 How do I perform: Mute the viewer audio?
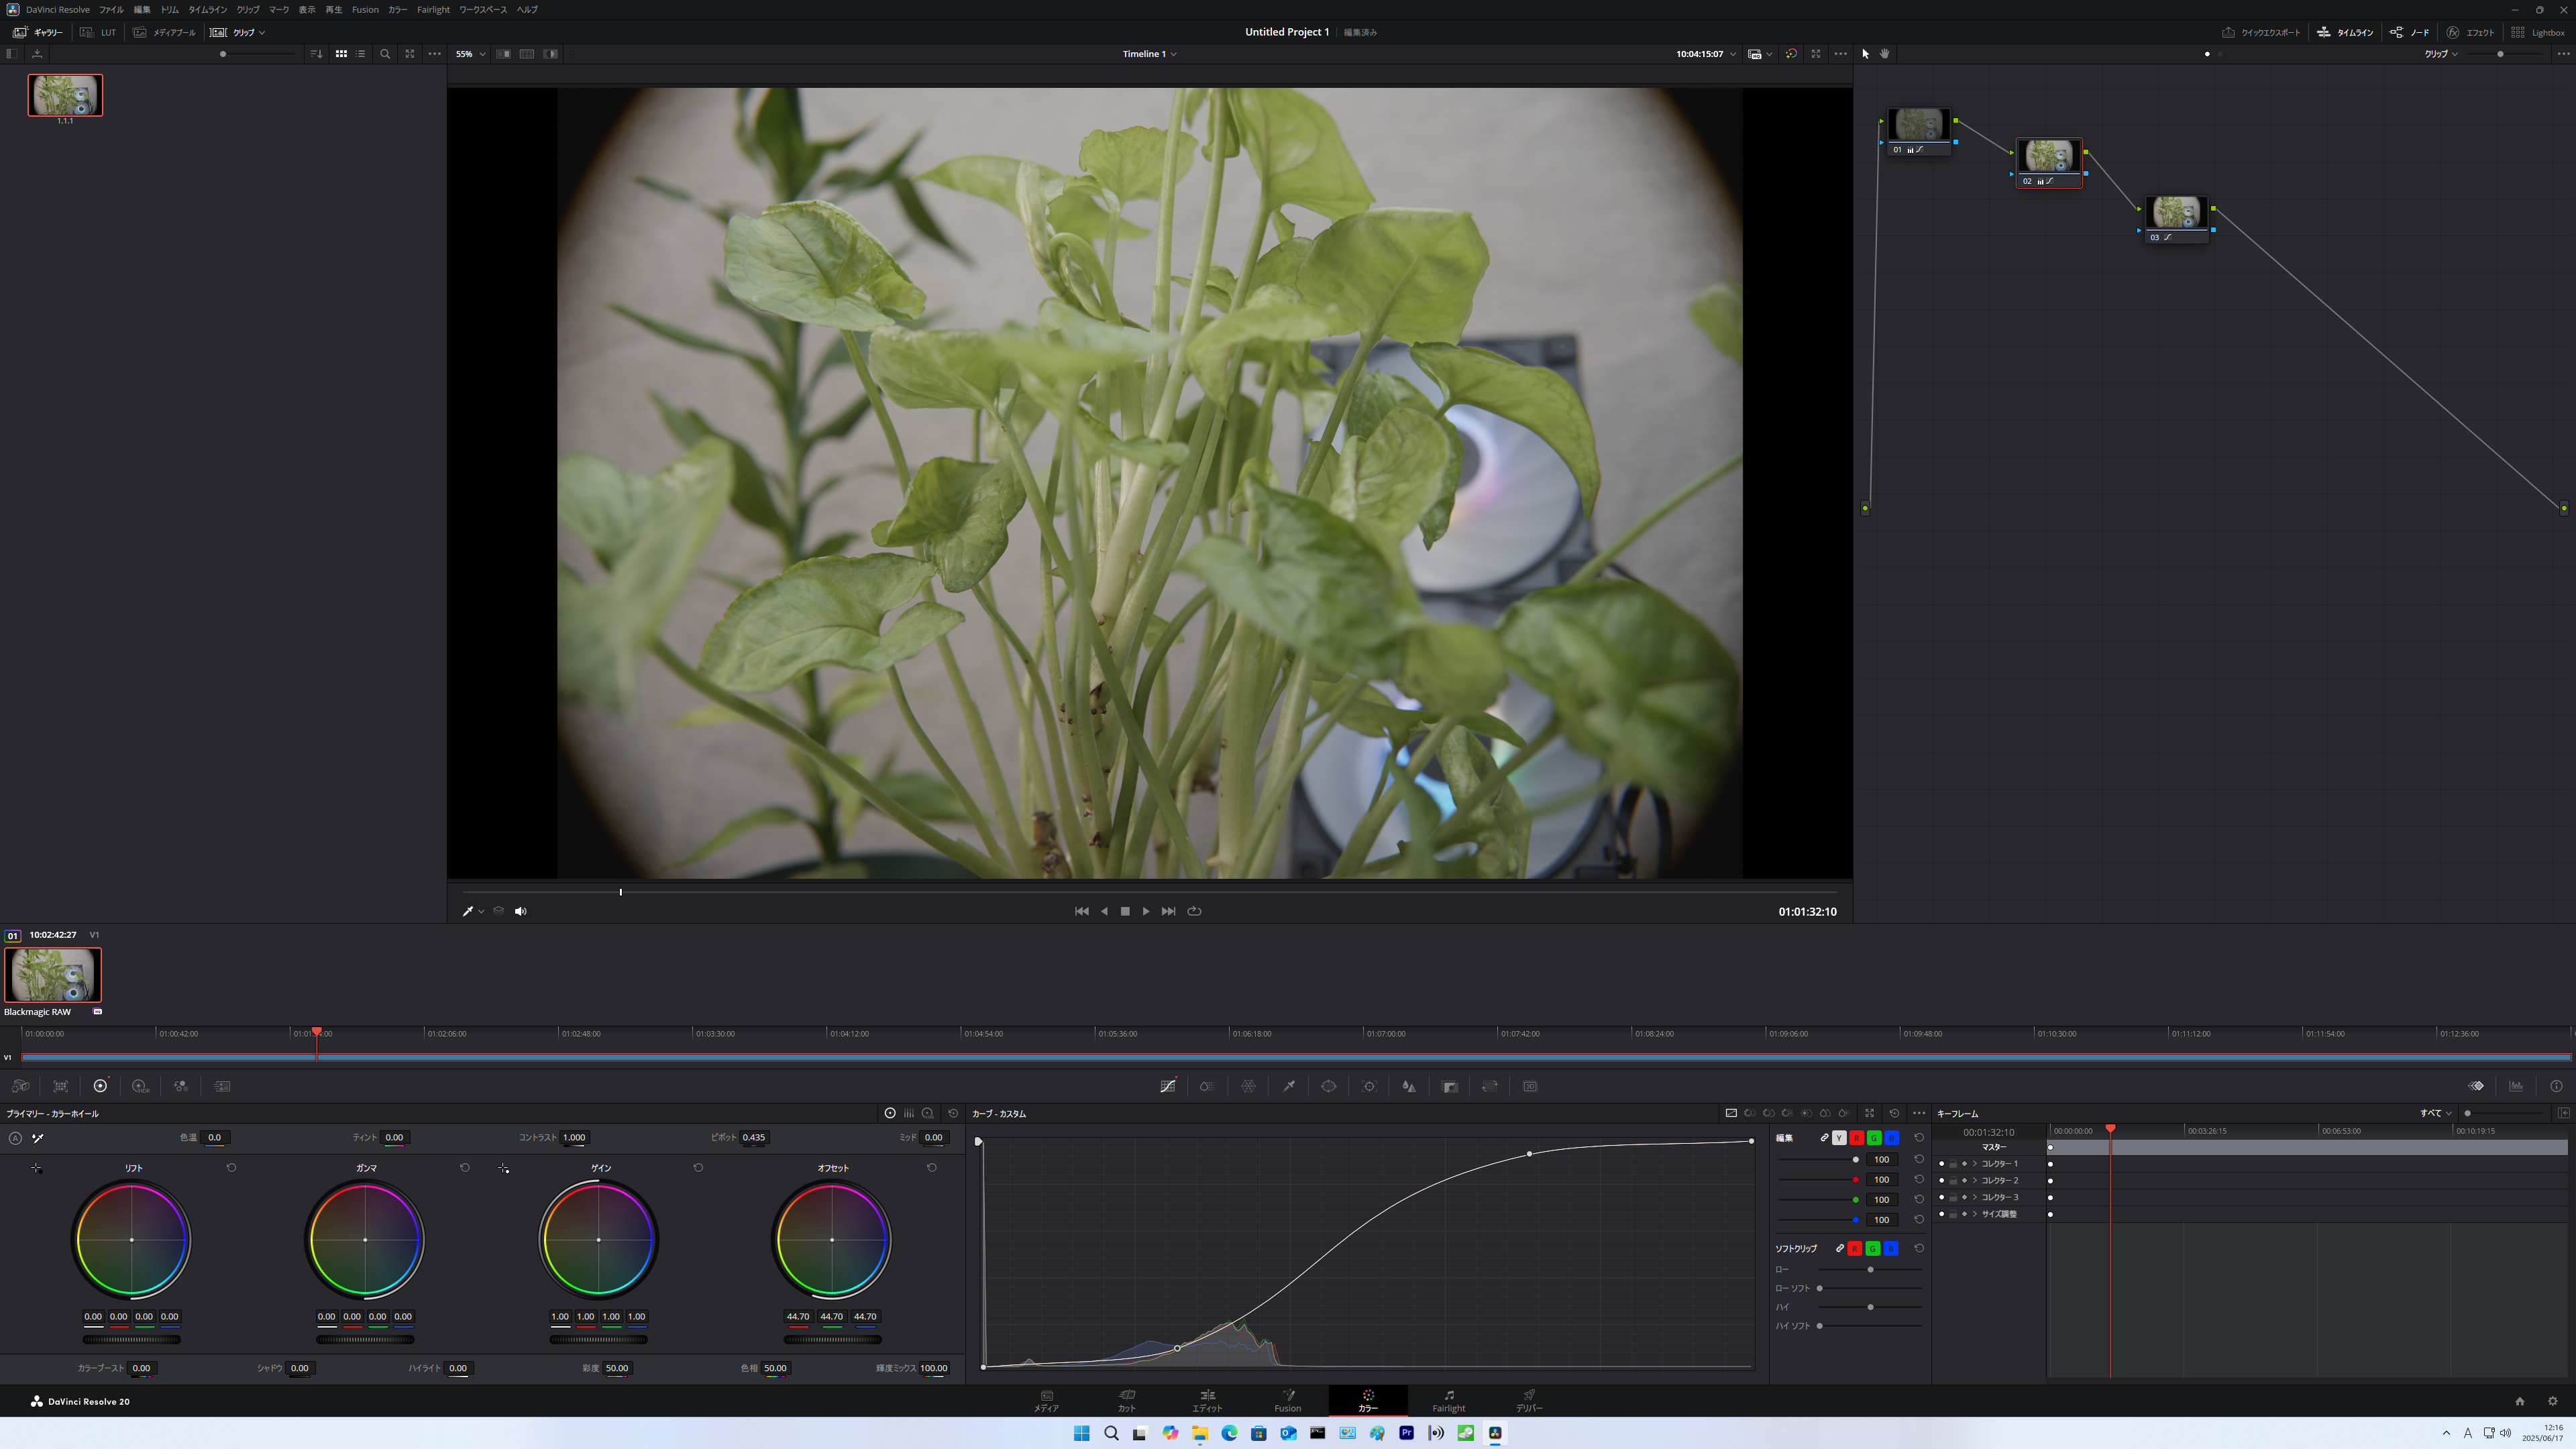520,911
